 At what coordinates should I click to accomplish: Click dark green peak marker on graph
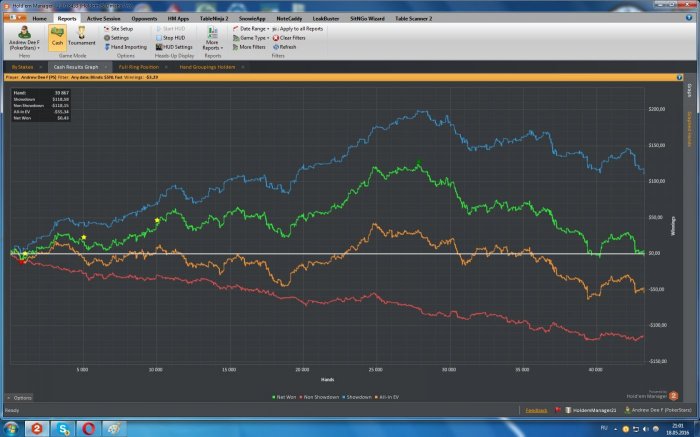point(418,162)
